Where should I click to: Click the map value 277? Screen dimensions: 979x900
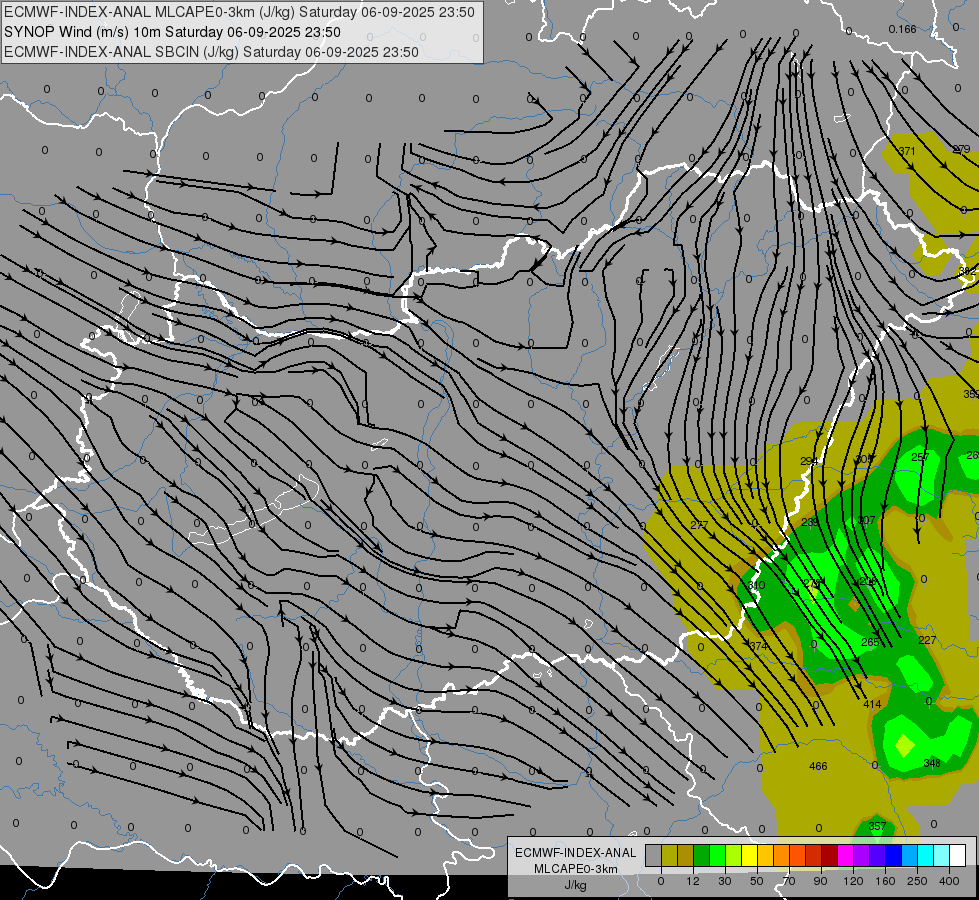(x=699, y=525)
